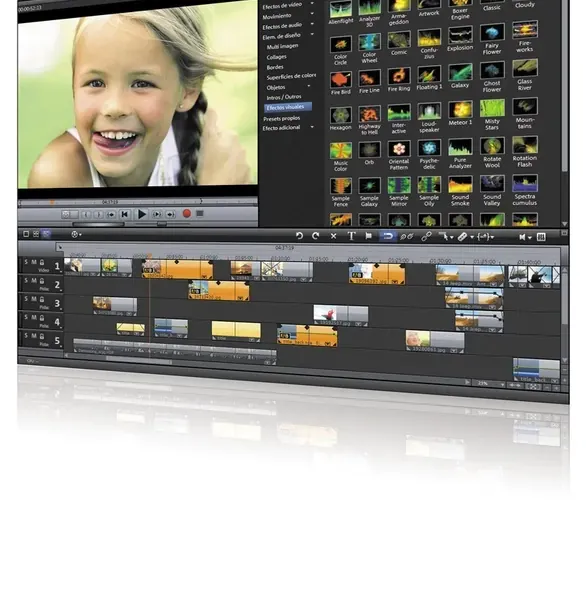Select the mouse pointer mode tool
This screenshot has height=600, width=586.
pyautogui.click(x=444, y=237)
